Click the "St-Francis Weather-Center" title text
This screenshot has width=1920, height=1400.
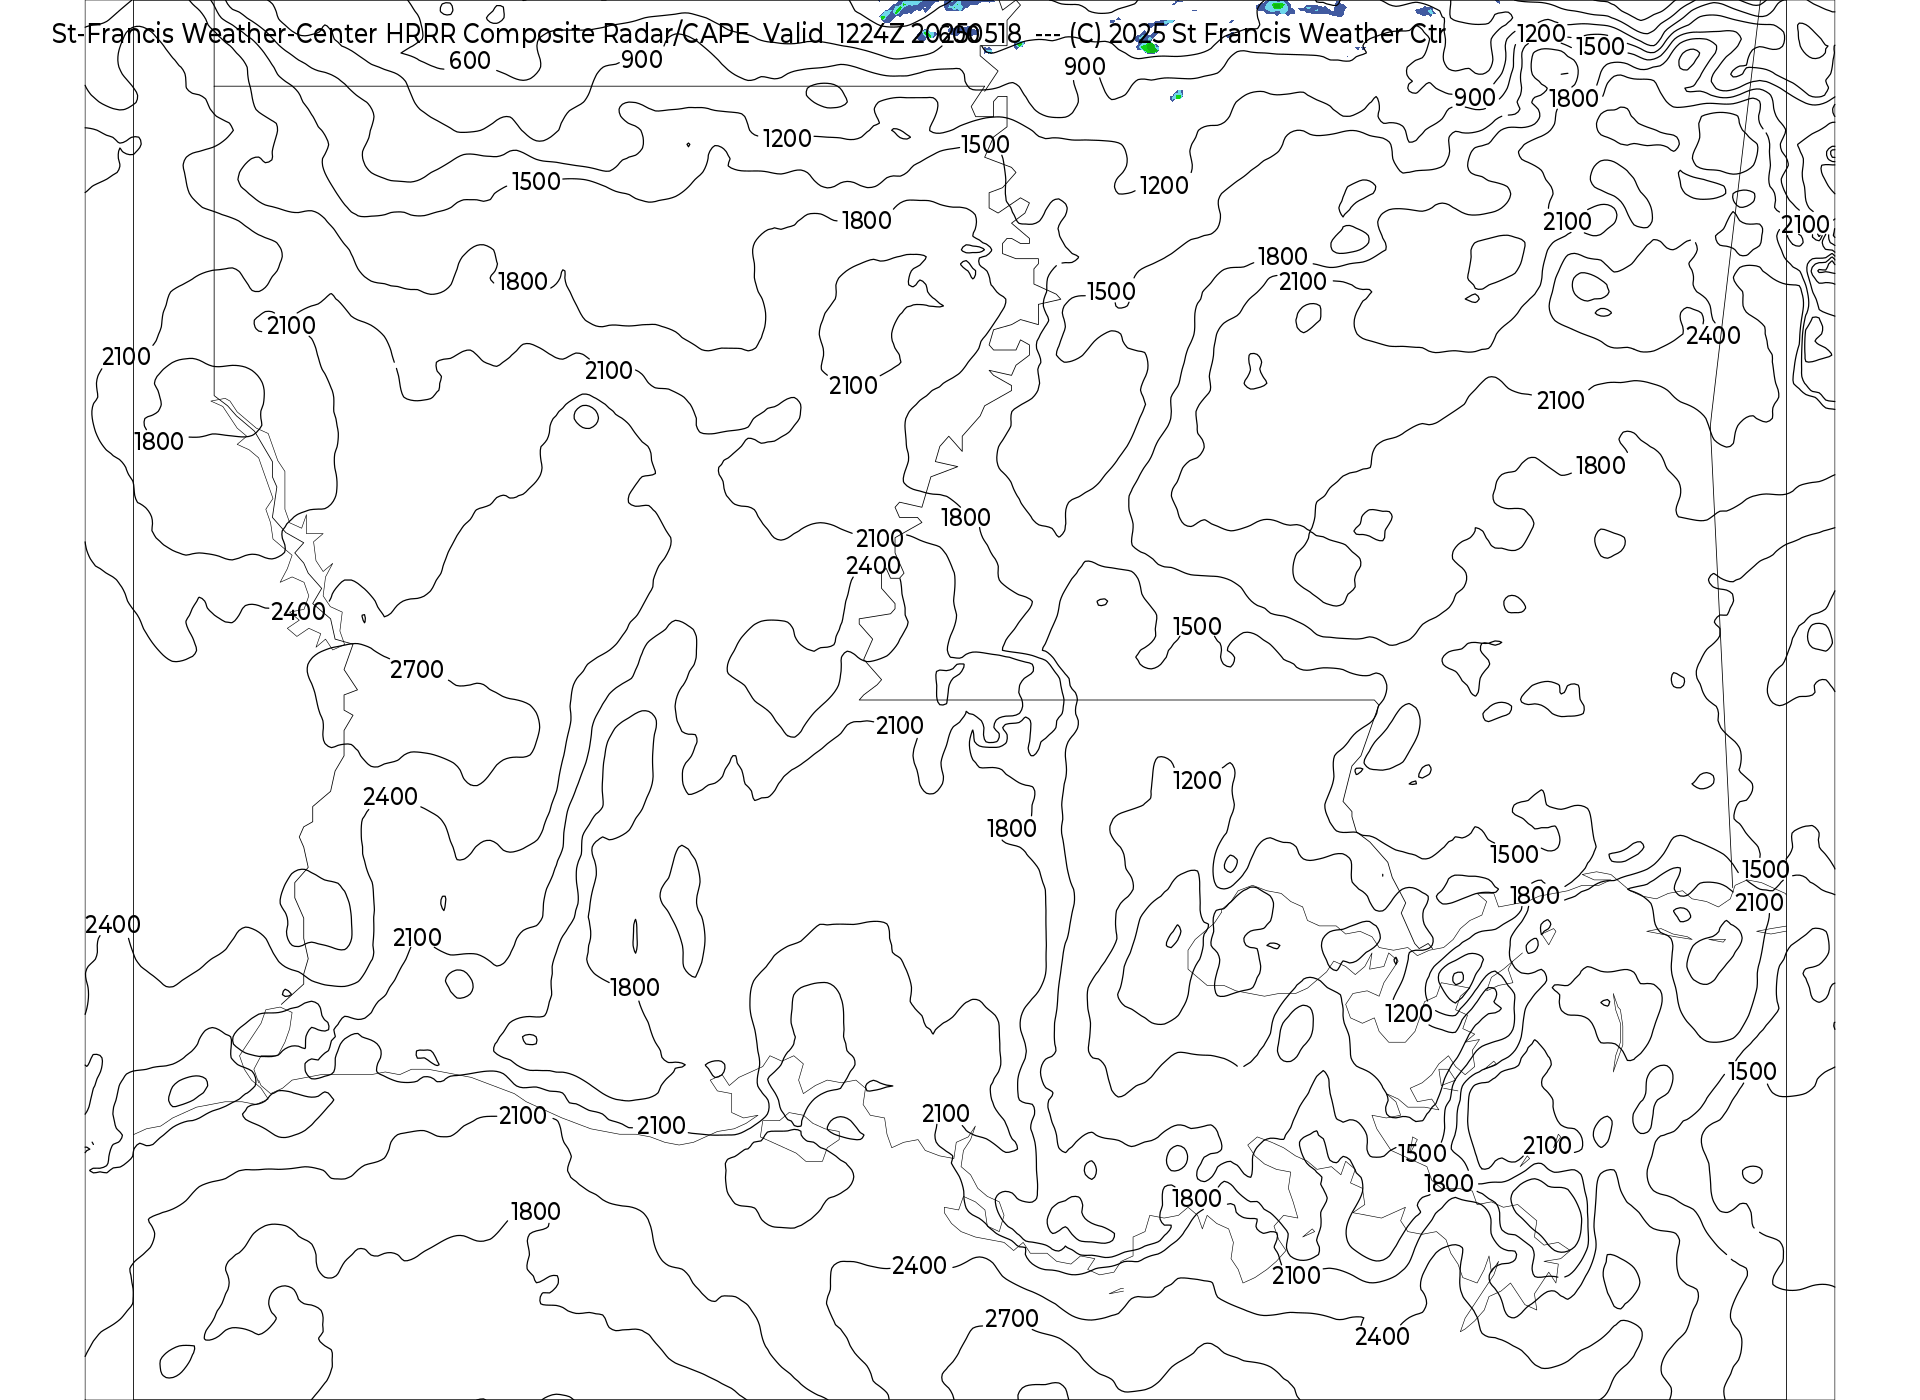click(x=214, y=34)
